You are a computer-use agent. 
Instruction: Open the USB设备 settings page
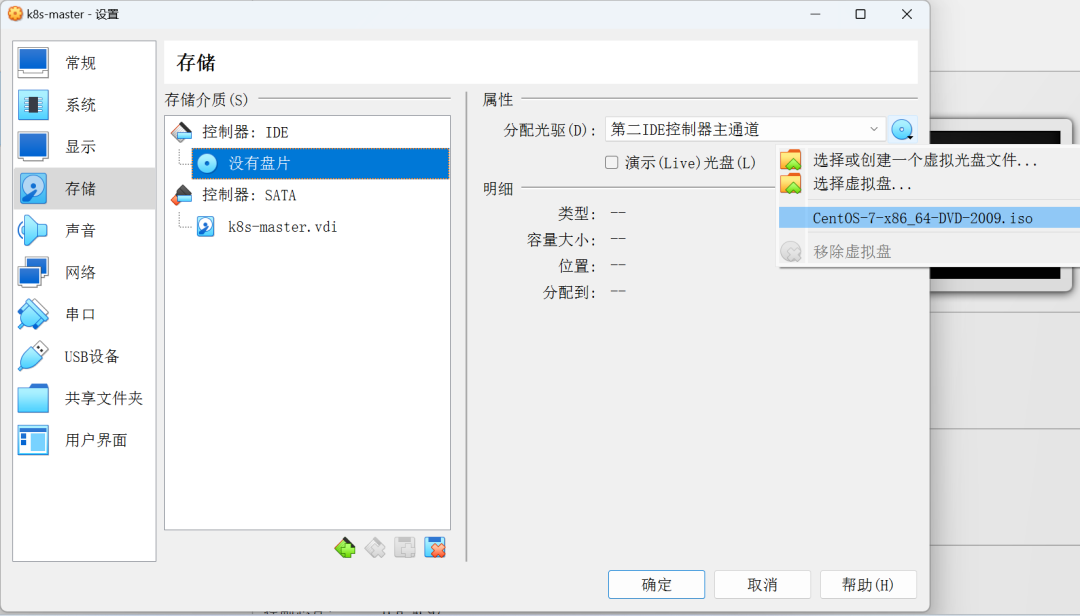pos(84,356)
